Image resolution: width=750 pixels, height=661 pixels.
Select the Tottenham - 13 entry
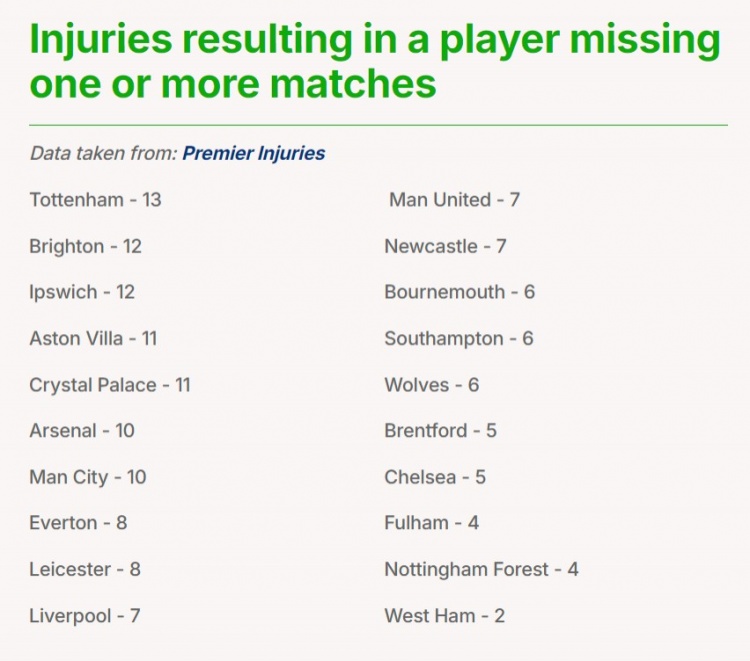pos(95,200)
